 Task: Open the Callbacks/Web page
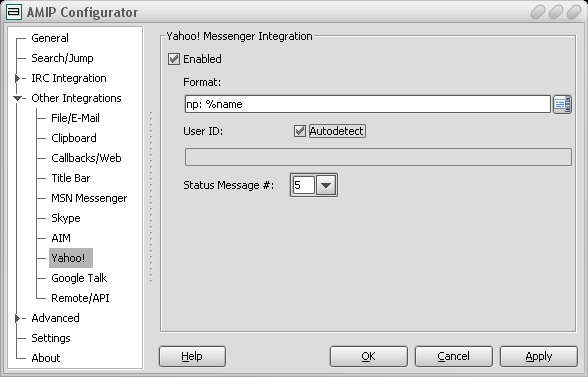pos(86,158)
